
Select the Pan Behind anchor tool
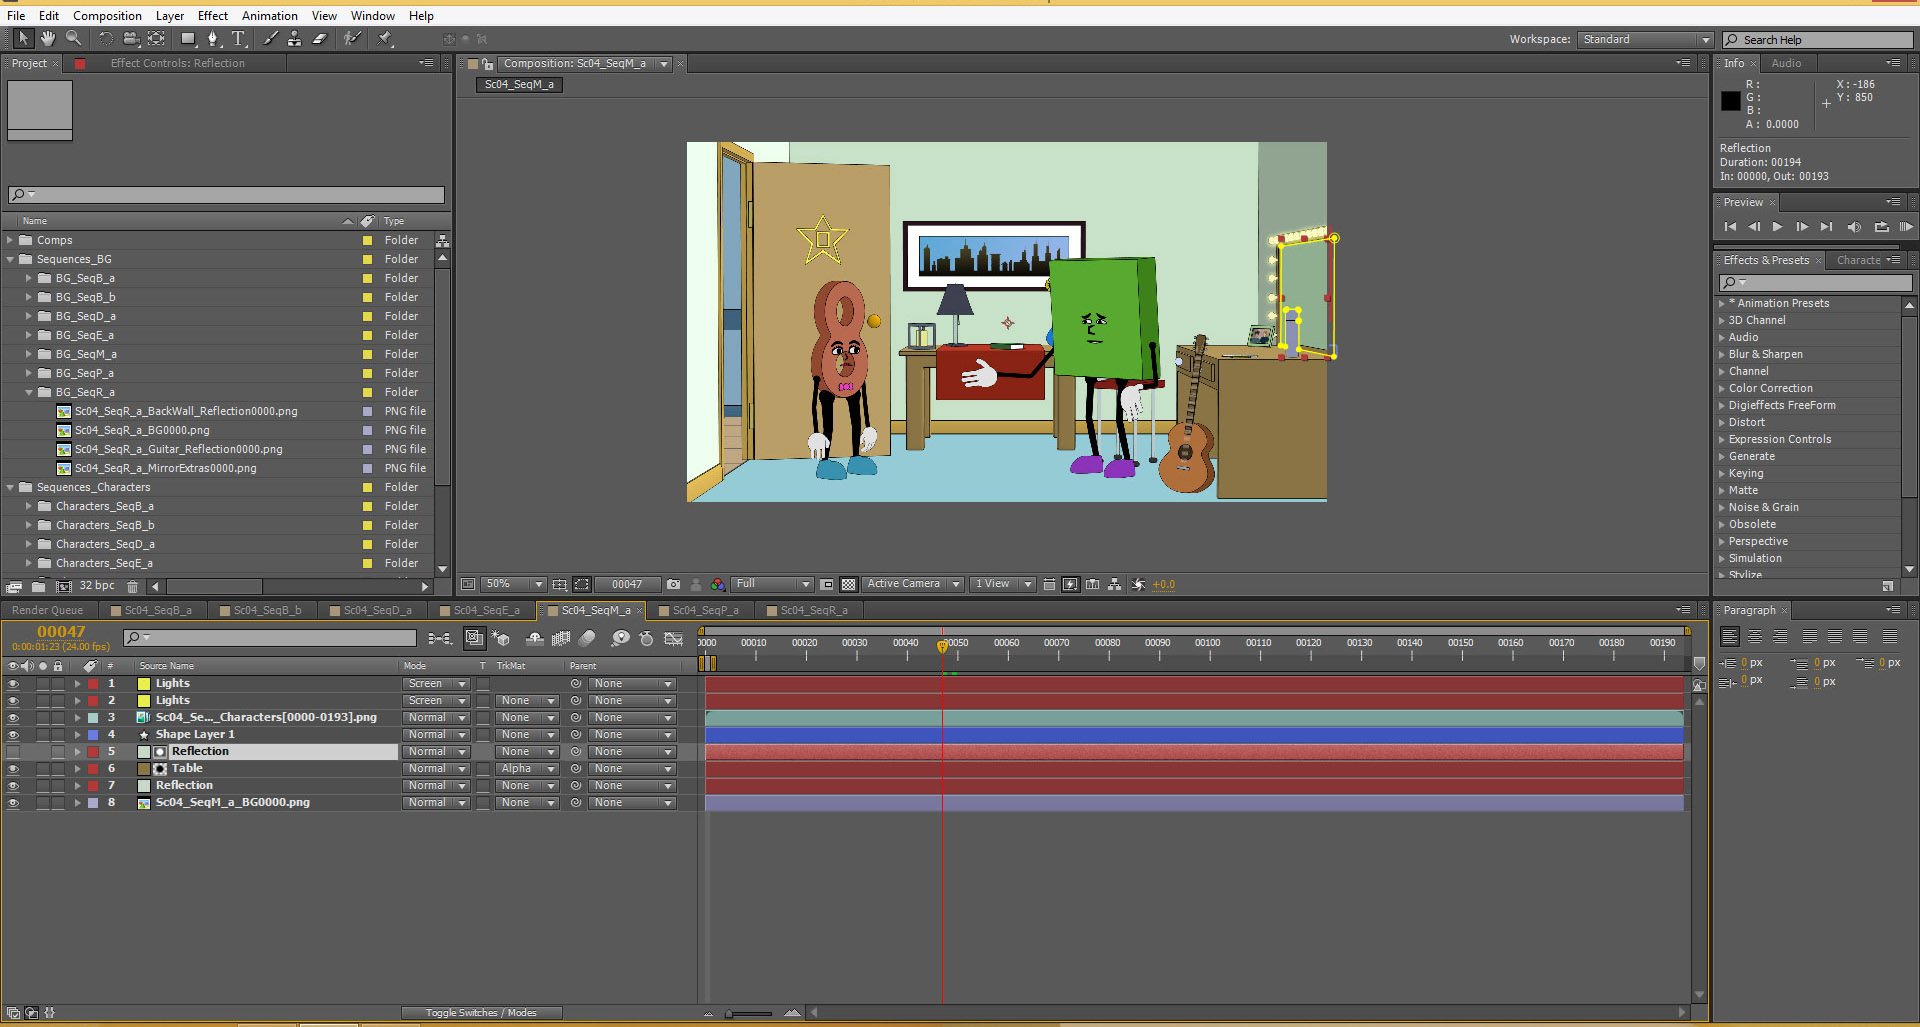coord(157,38)
